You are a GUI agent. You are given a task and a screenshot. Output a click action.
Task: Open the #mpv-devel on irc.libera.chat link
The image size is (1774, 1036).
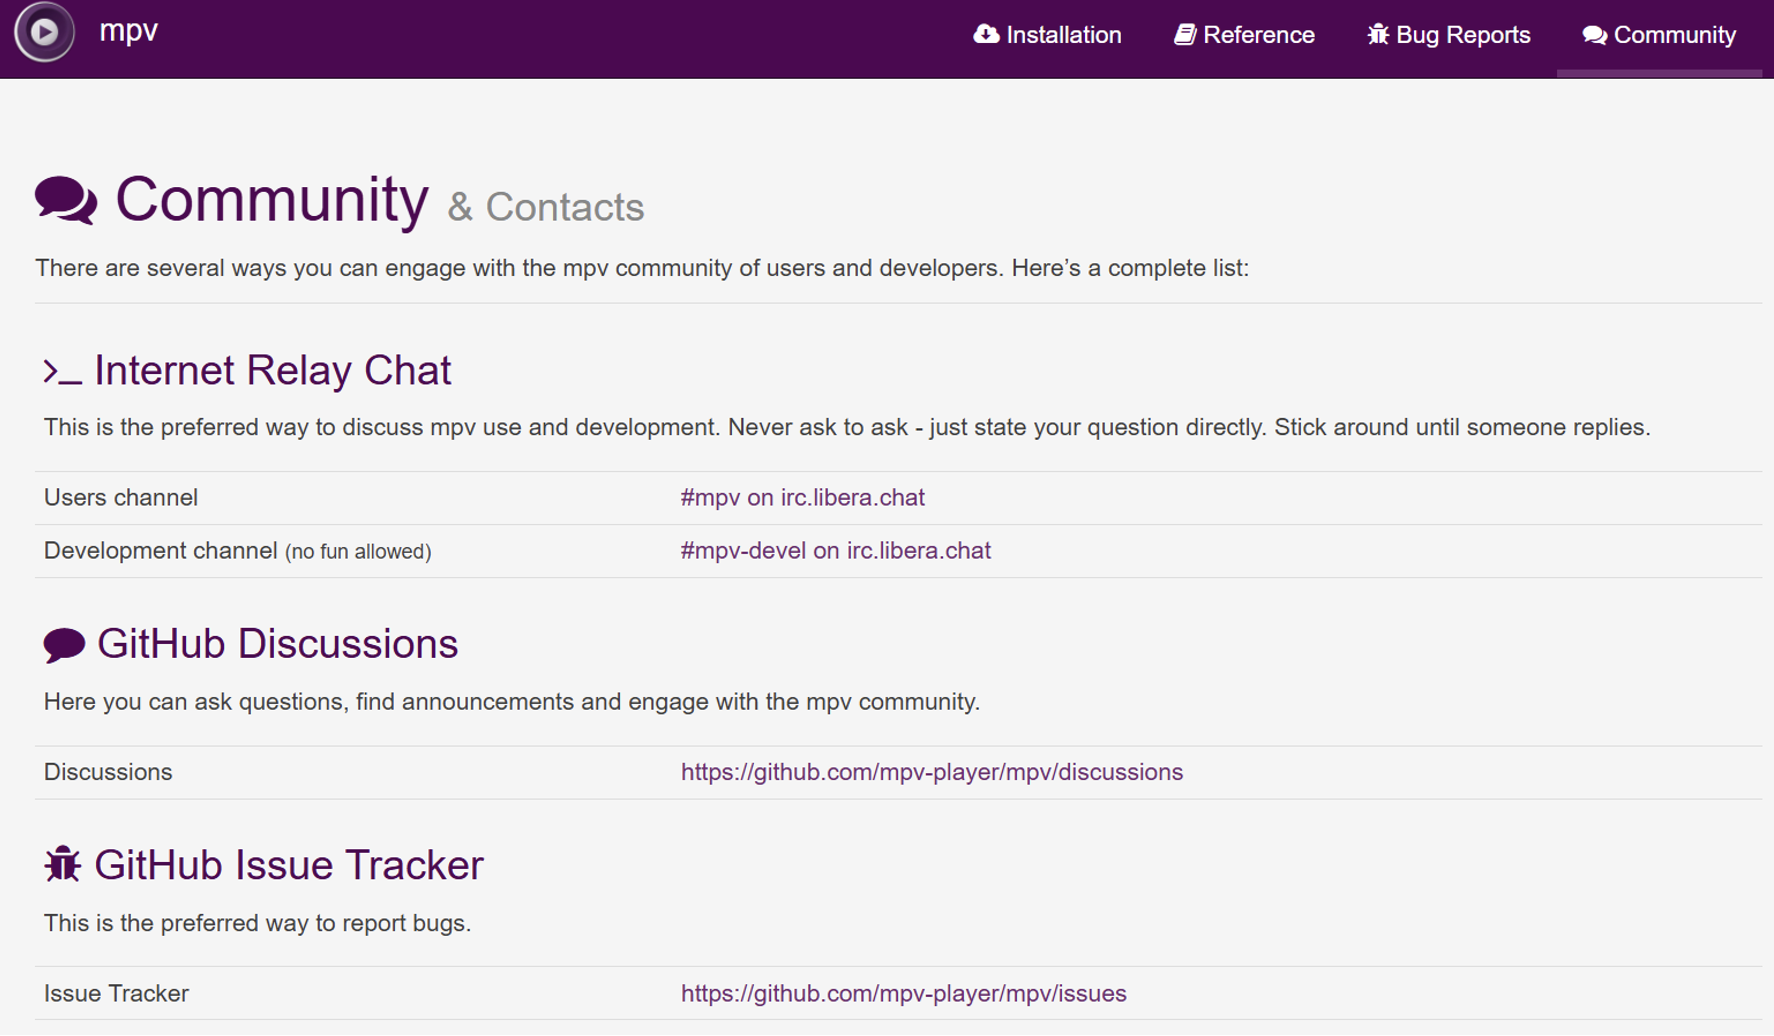tap(835, 551)
